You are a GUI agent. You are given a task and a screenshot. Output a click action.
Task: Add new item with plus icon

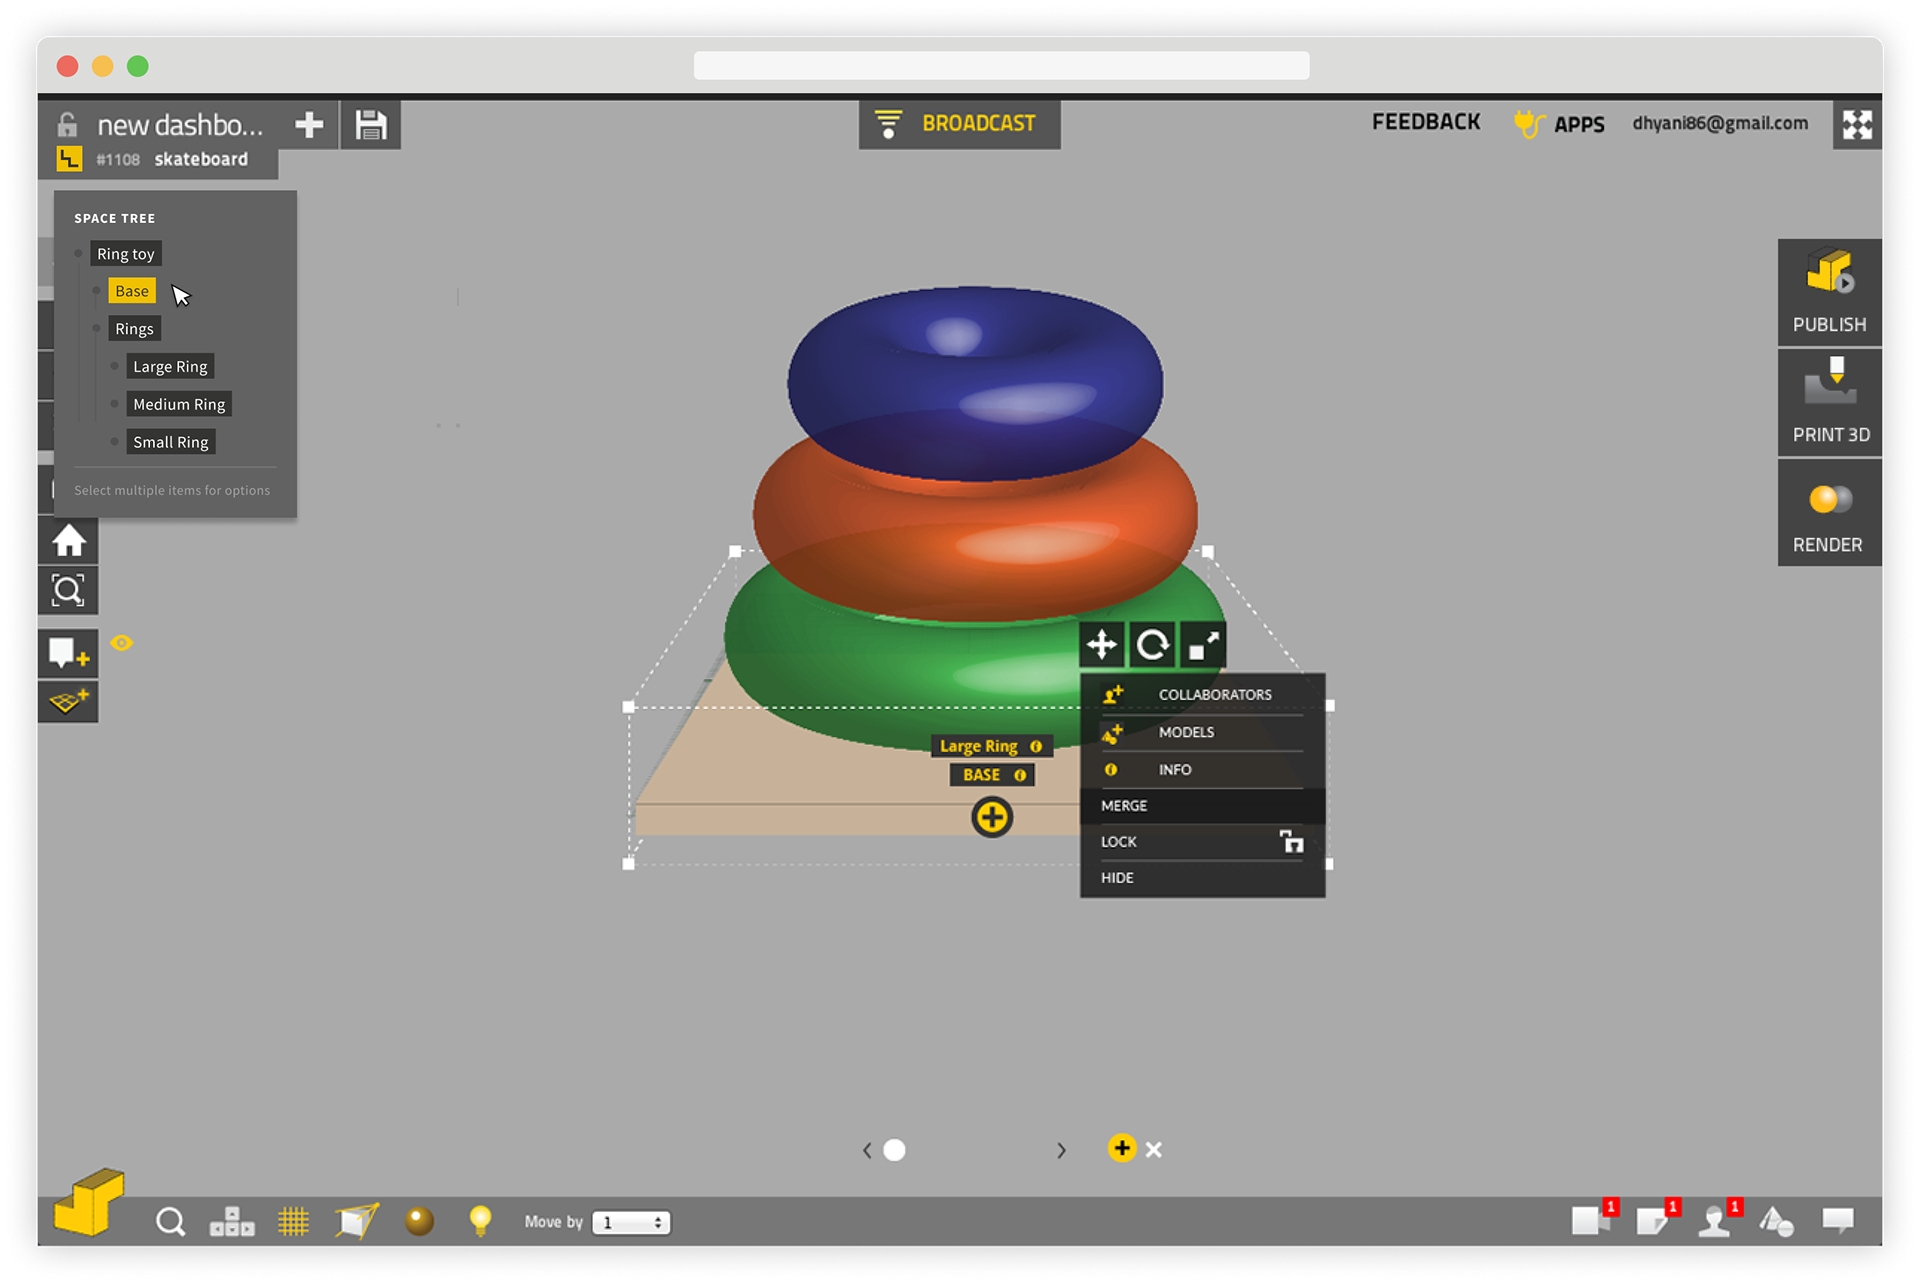click(309, 125)
